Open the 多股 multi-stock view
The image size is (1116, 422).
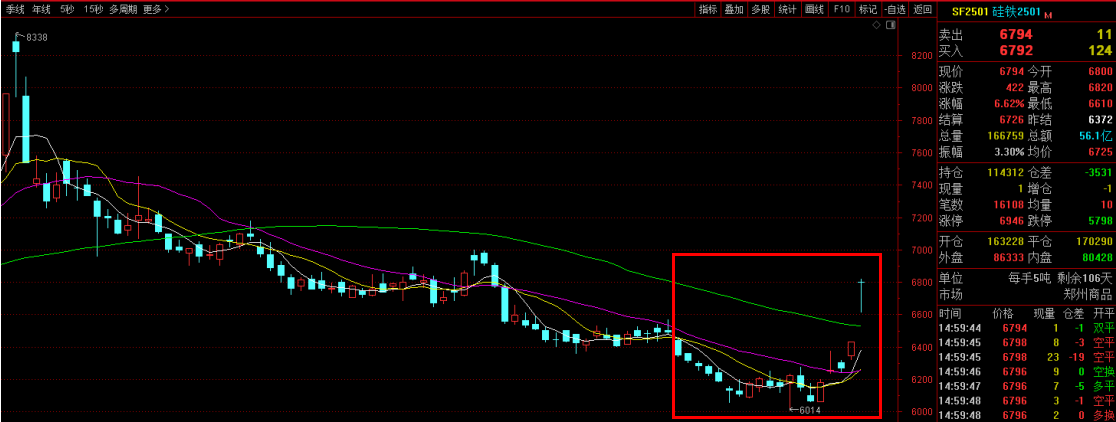(761, 9)
